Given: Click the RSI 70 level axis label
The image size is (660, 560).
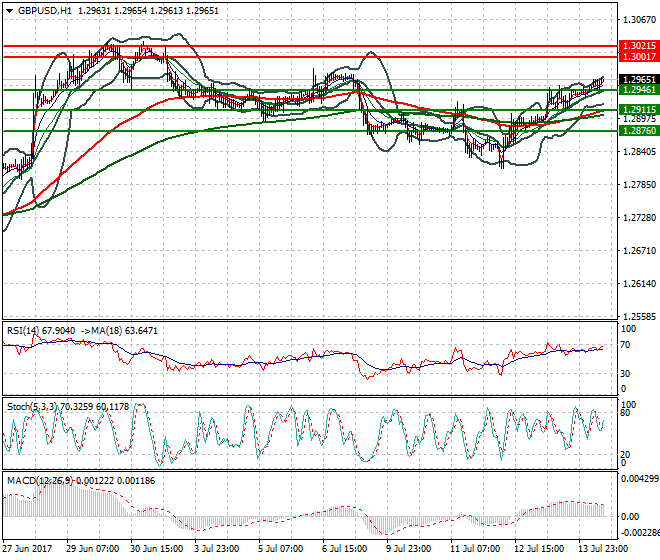Looking at the screenshot, I should click(x=626, y=345).
